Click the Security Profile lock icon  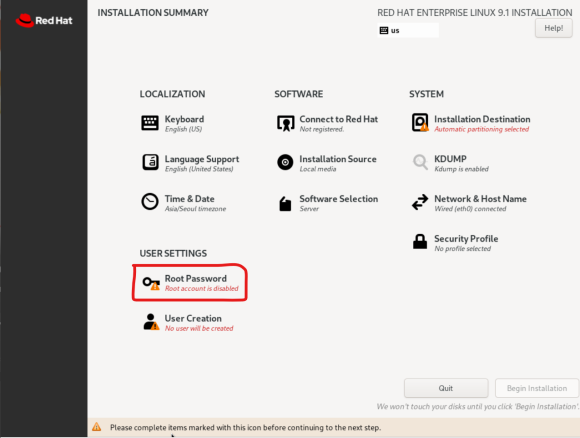pyautogui.click(x=420, y=242)
